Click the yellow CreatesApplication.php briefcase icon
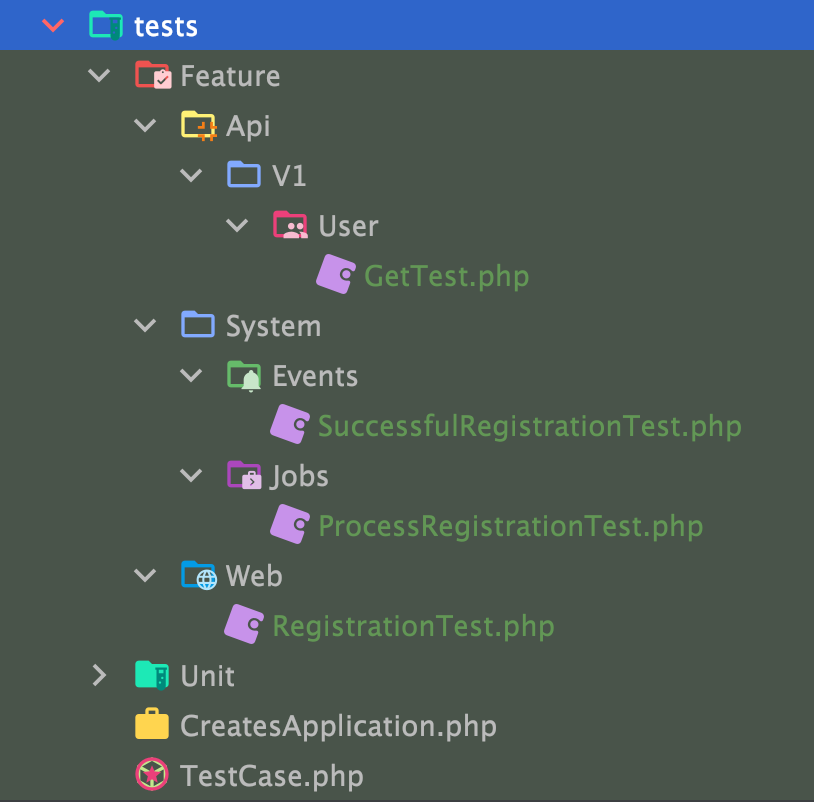Screen dimensions: 814x802 click(152, 726)
